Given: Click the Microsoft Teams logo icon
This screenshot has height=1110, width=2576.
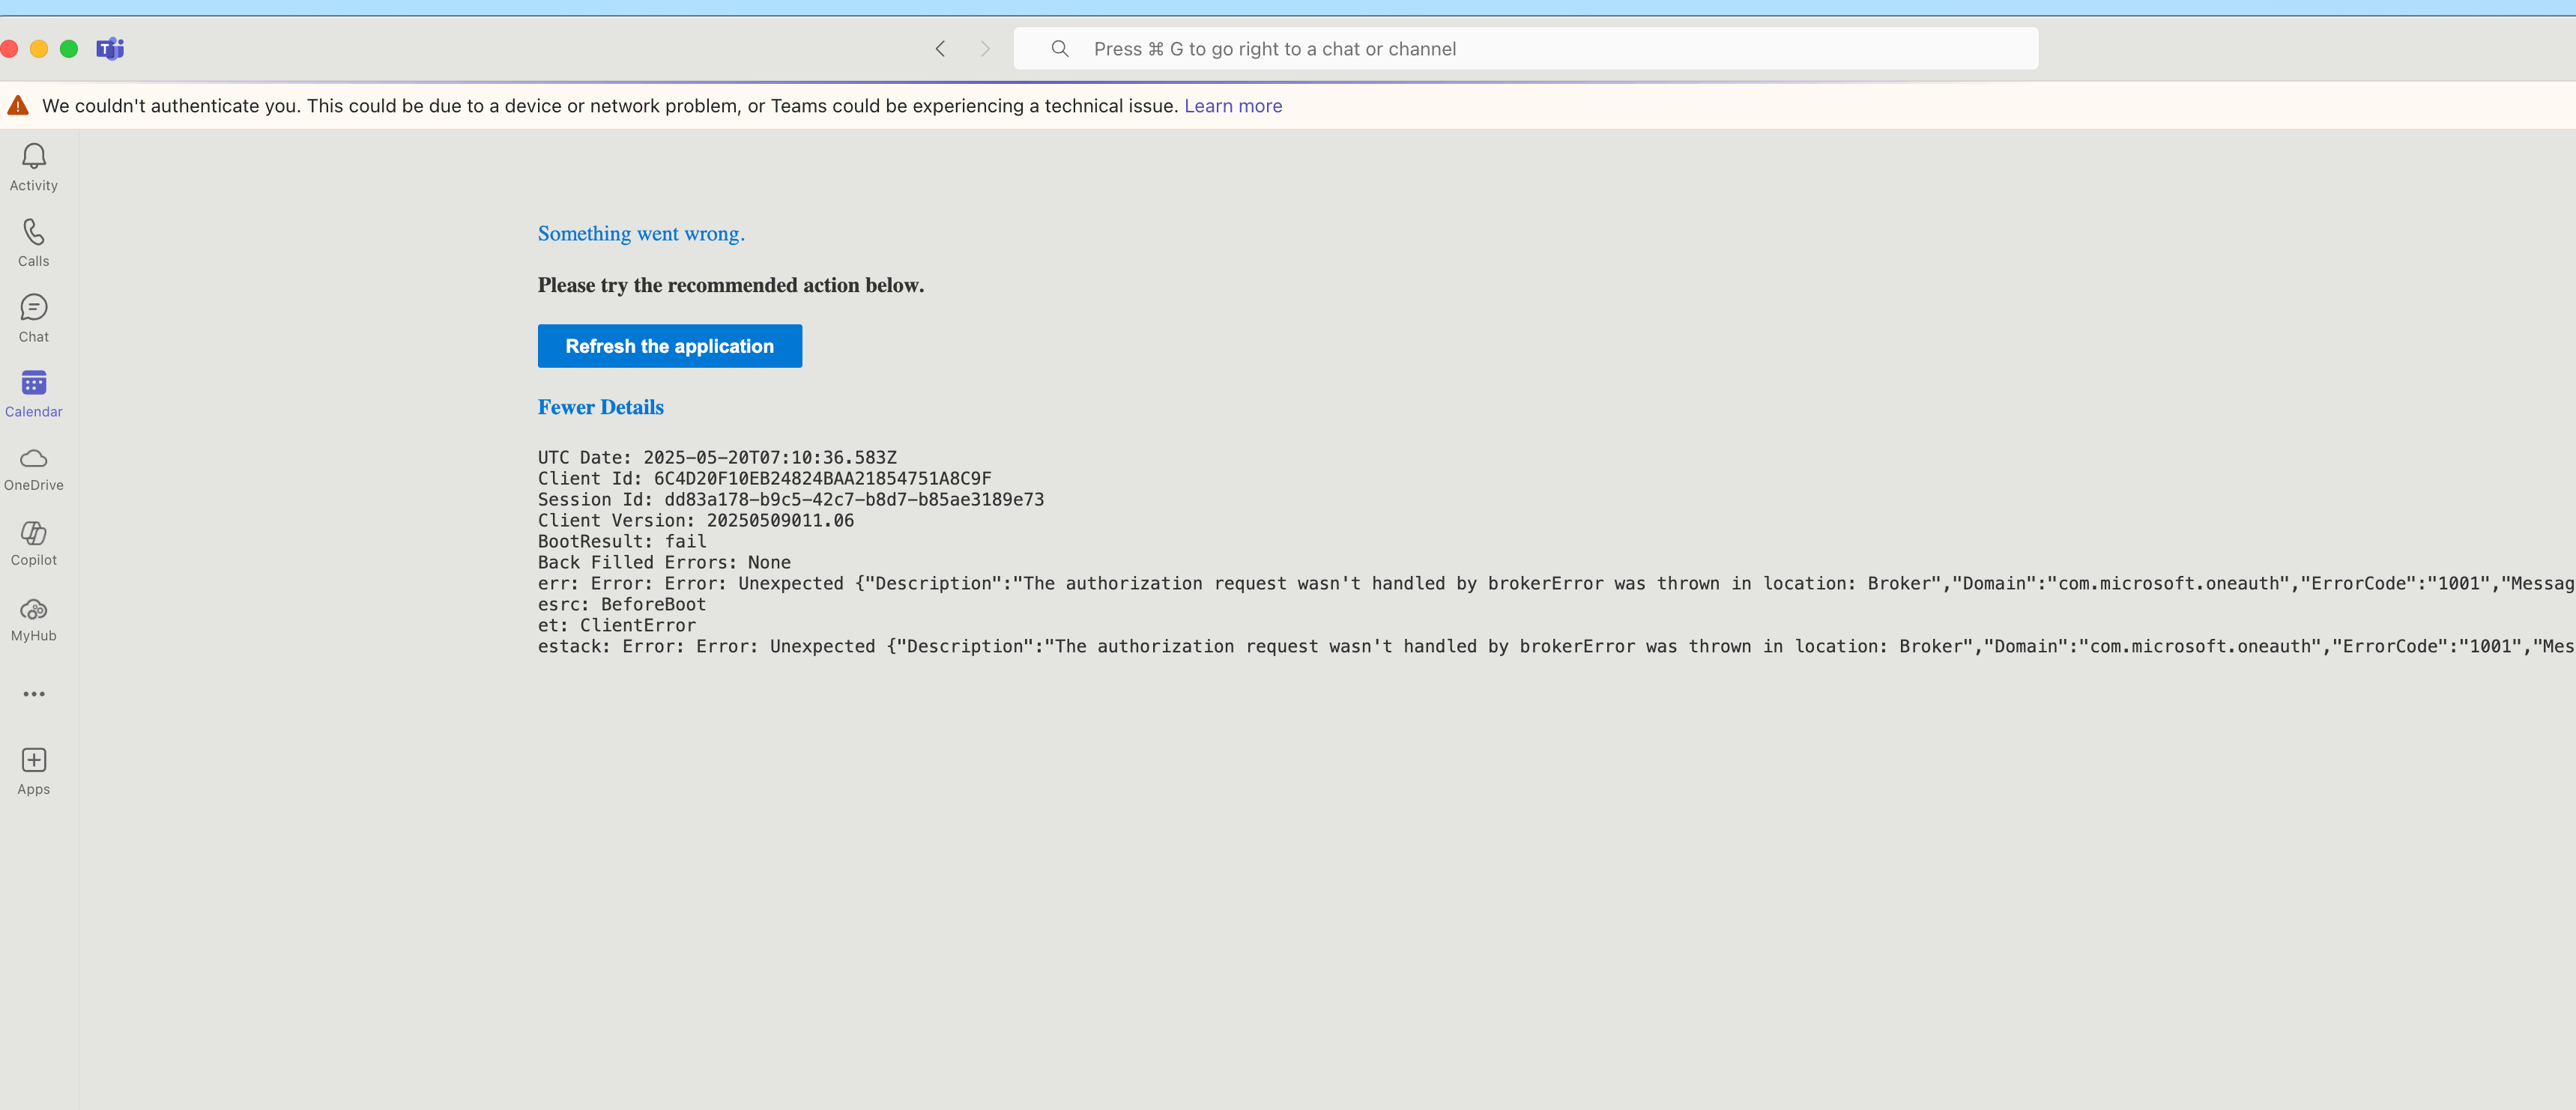Looking at the screenshot, I should pyautogui.click(x=110, y=49).
